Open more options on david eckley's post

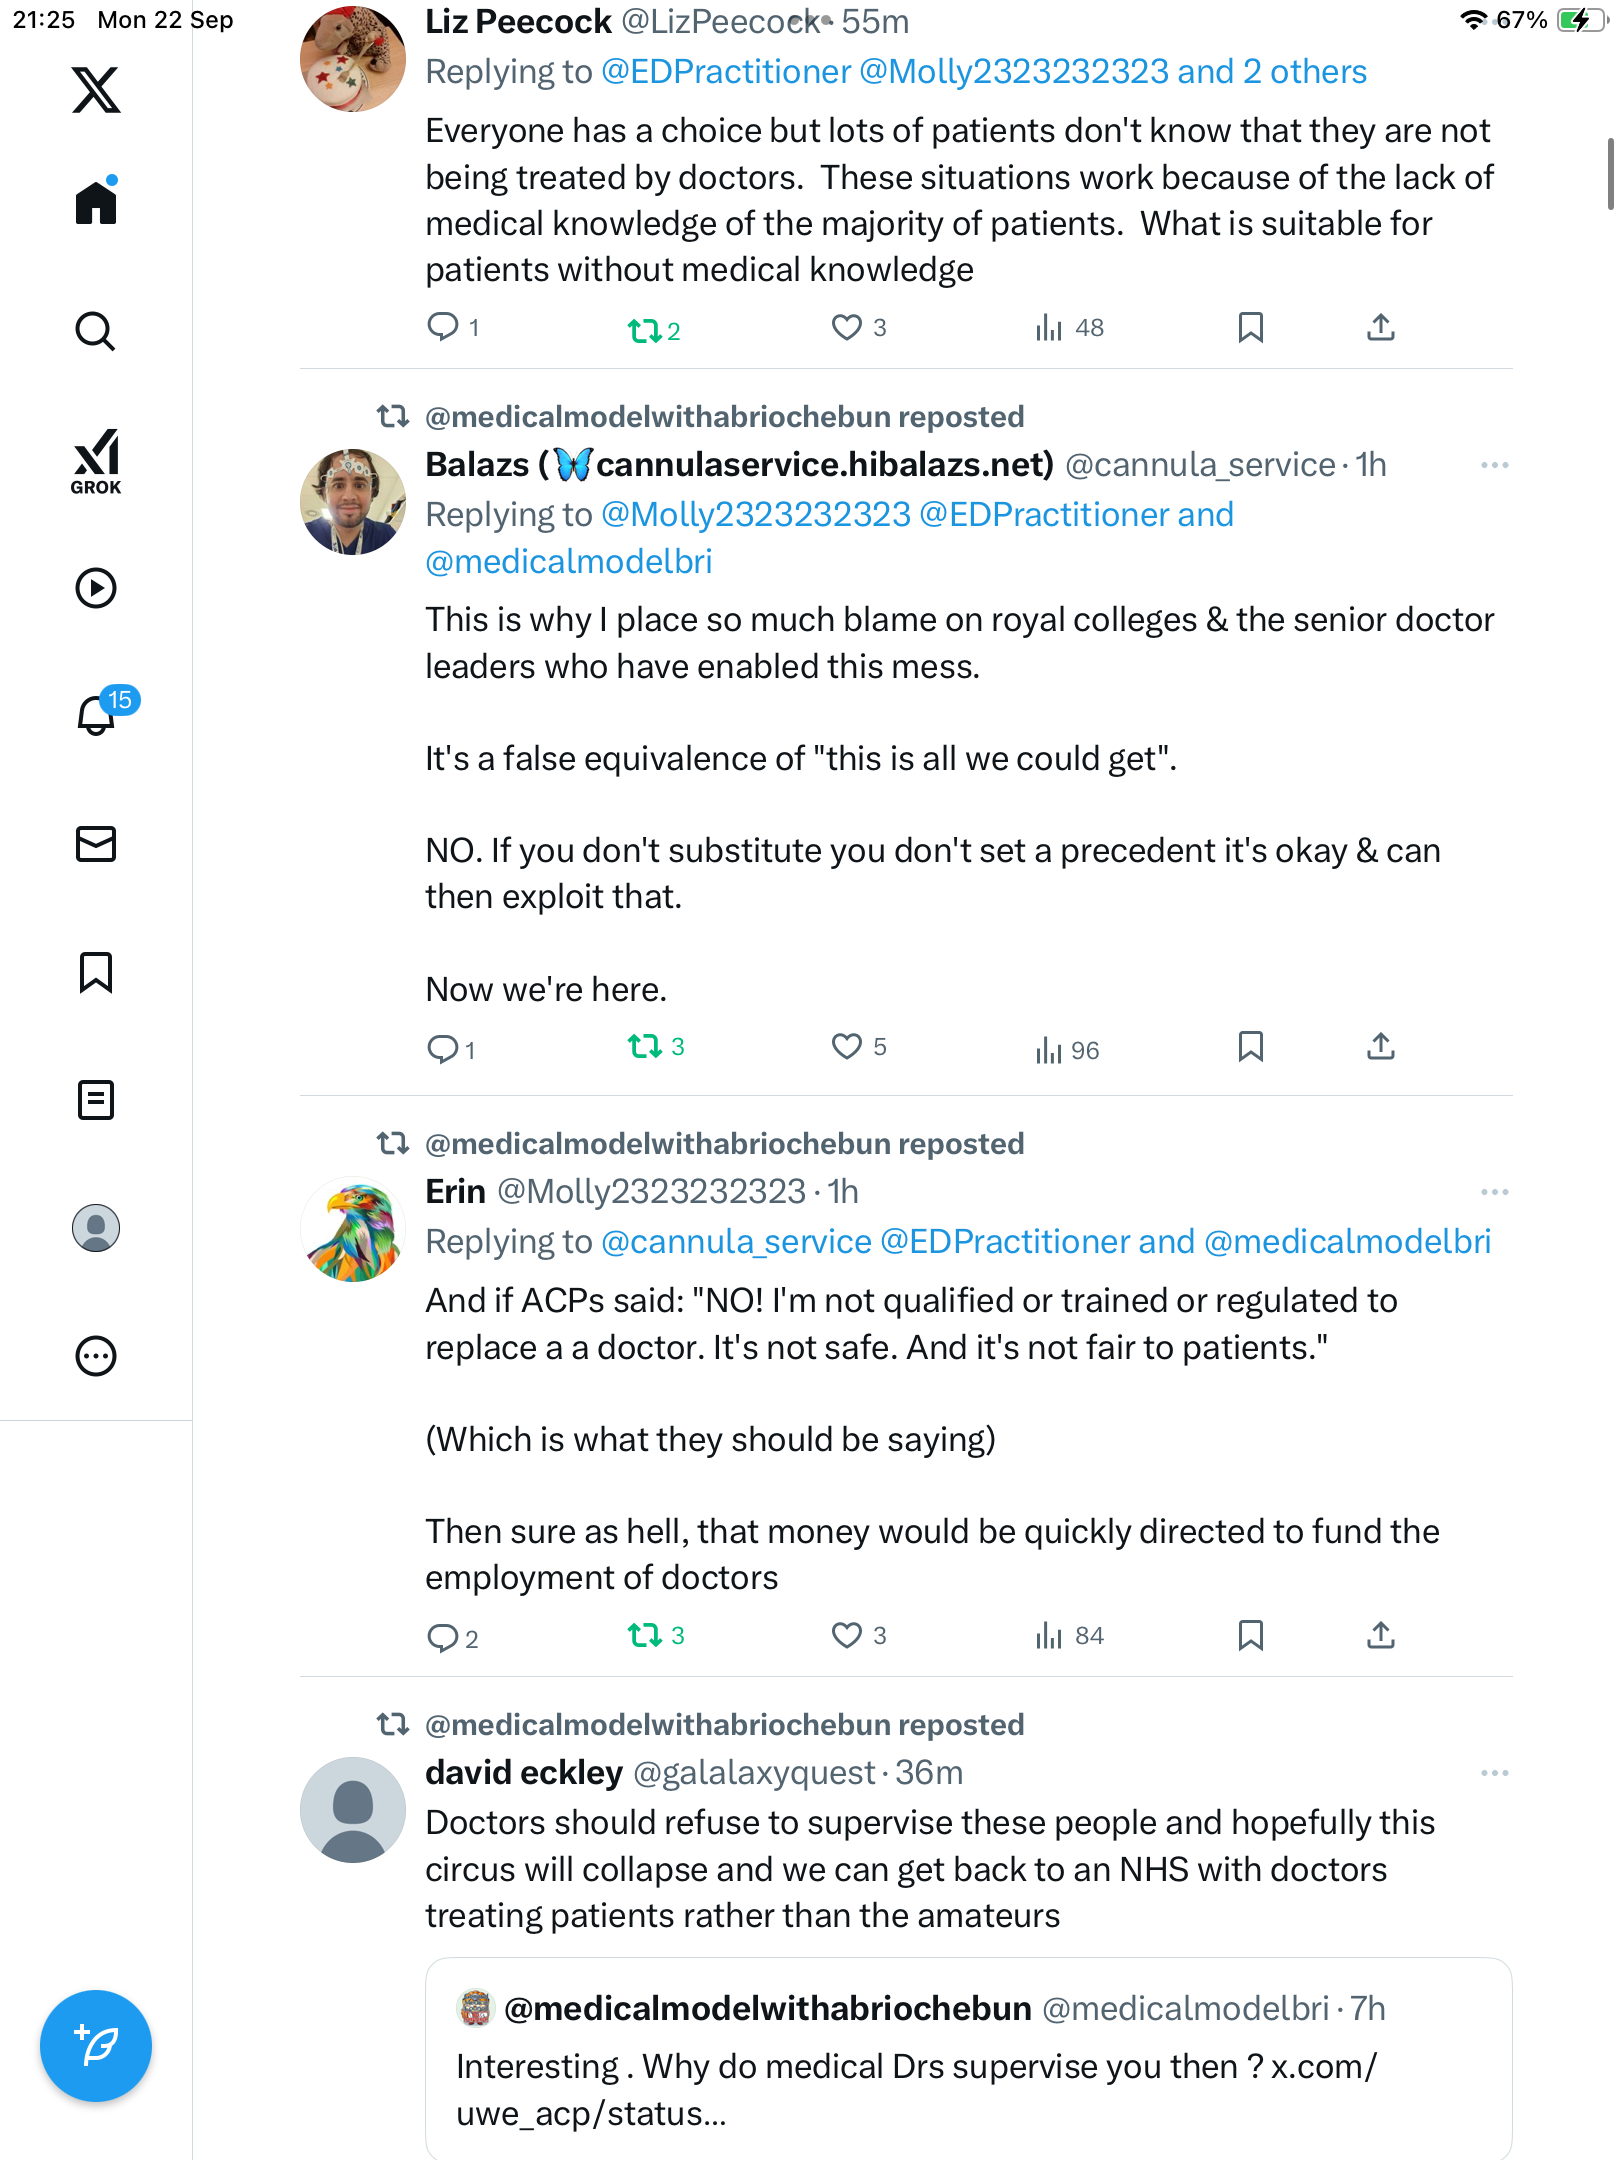coord(1494,1773)
